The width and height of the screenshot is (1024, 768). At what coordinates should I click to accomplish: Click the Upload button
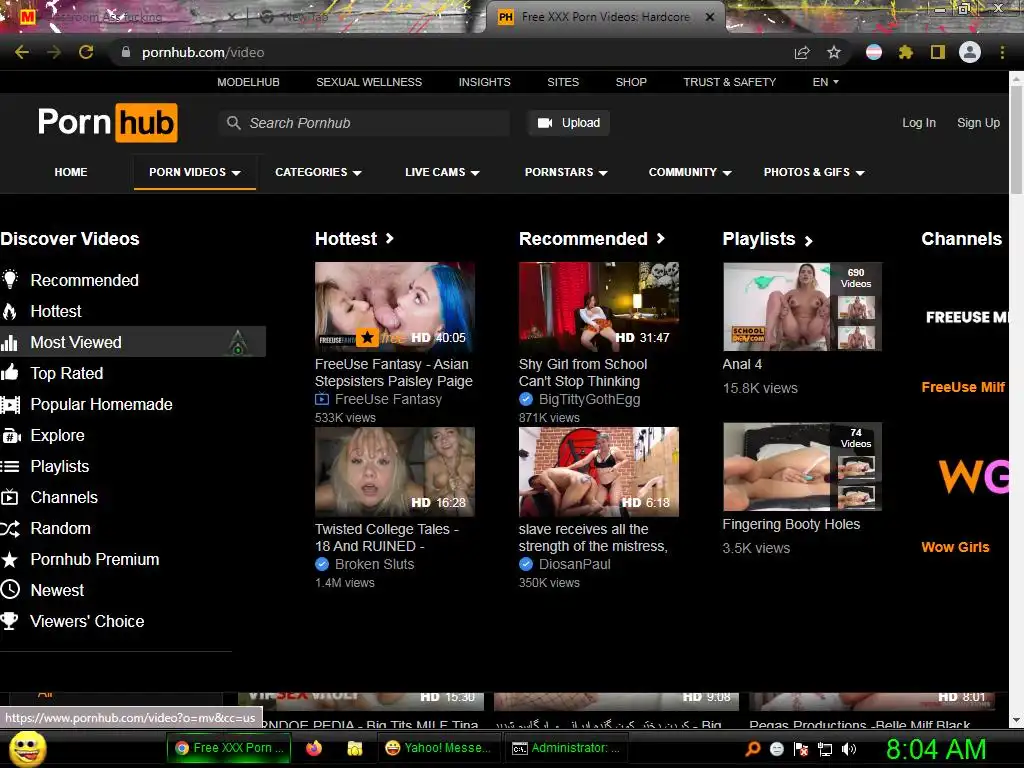pyautogui.click(x=569, y=123)
